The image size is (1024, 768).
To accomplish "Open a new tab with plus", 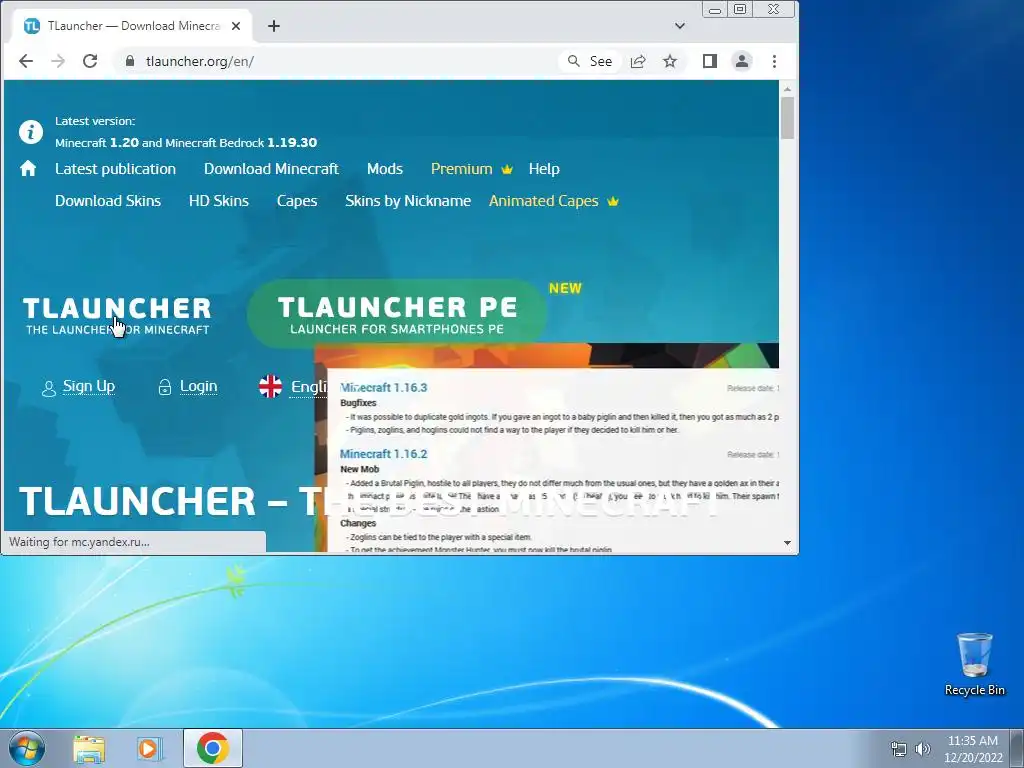I will point(274,26).
